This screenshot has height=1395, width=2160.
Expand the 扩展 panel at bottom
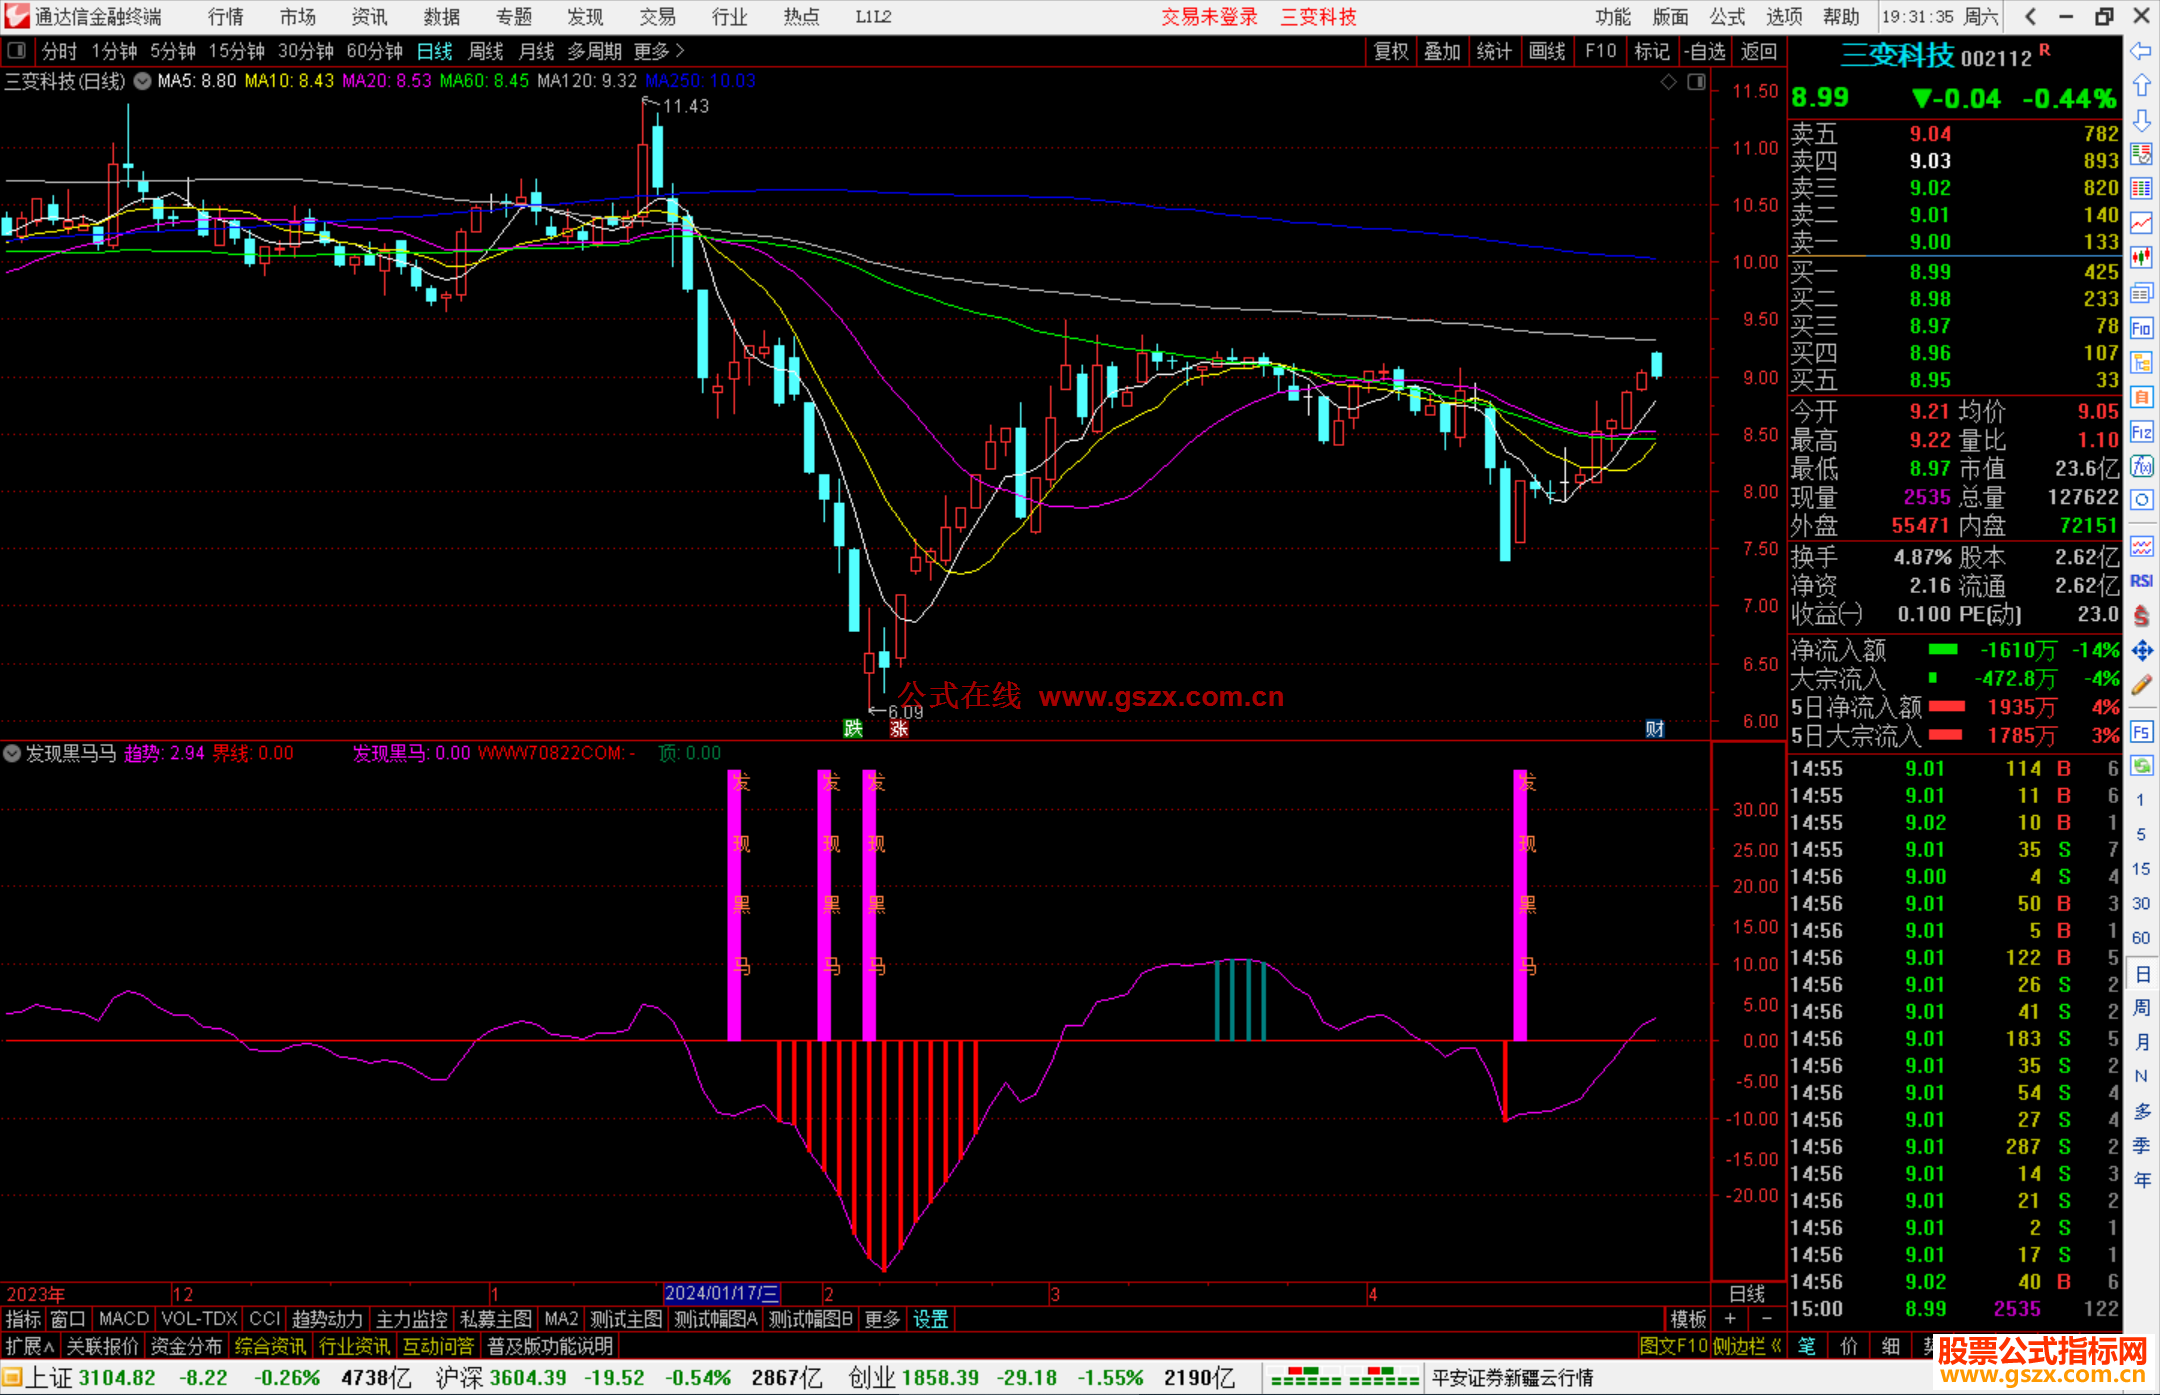[x=29, y=1346]
